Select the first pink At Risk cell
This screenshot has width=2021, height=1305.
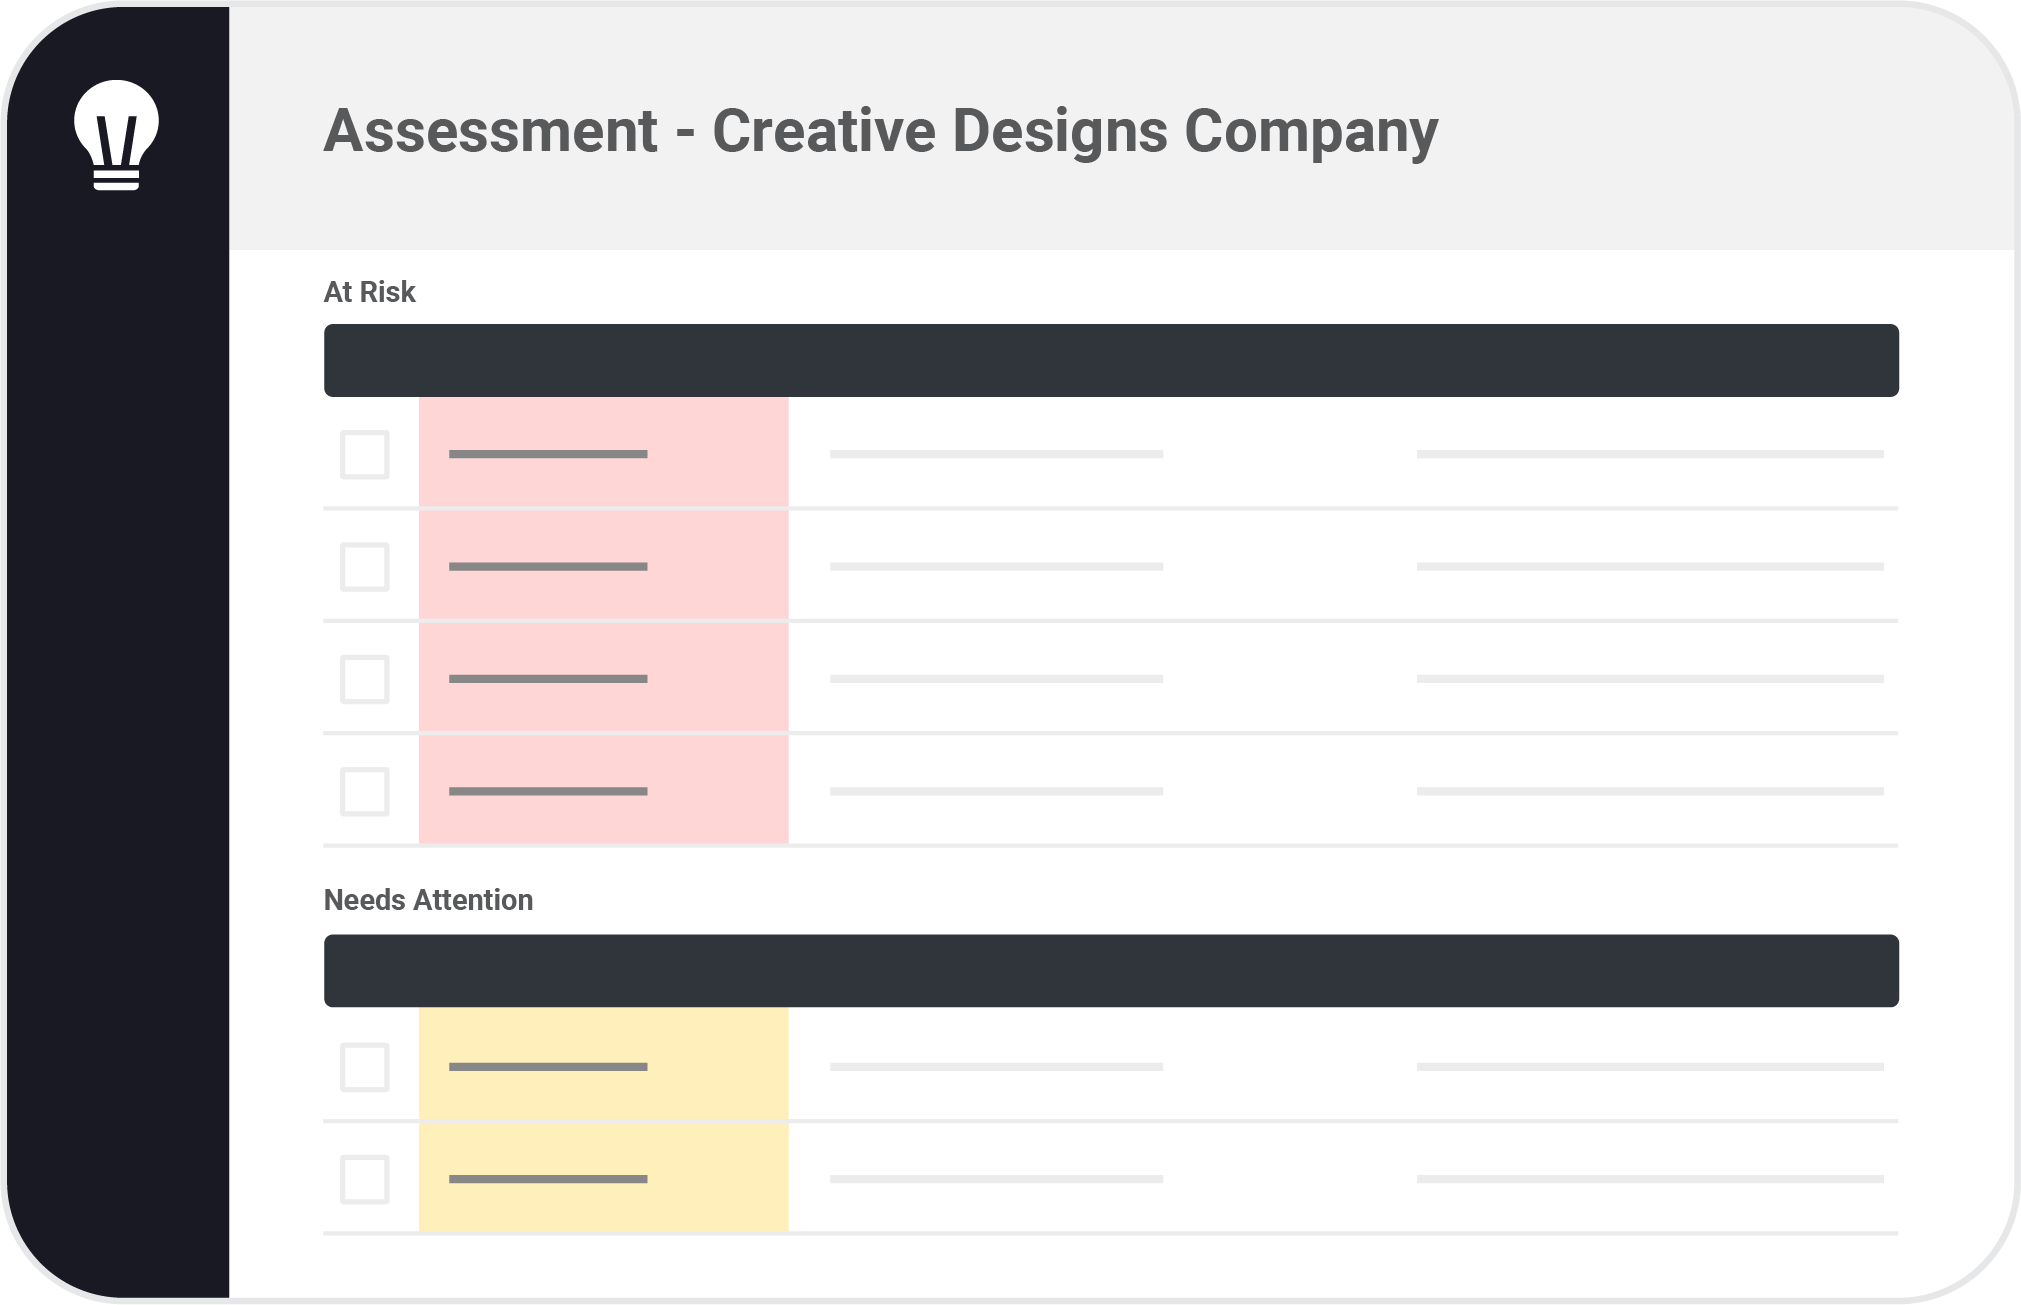(x=603, y=452)
